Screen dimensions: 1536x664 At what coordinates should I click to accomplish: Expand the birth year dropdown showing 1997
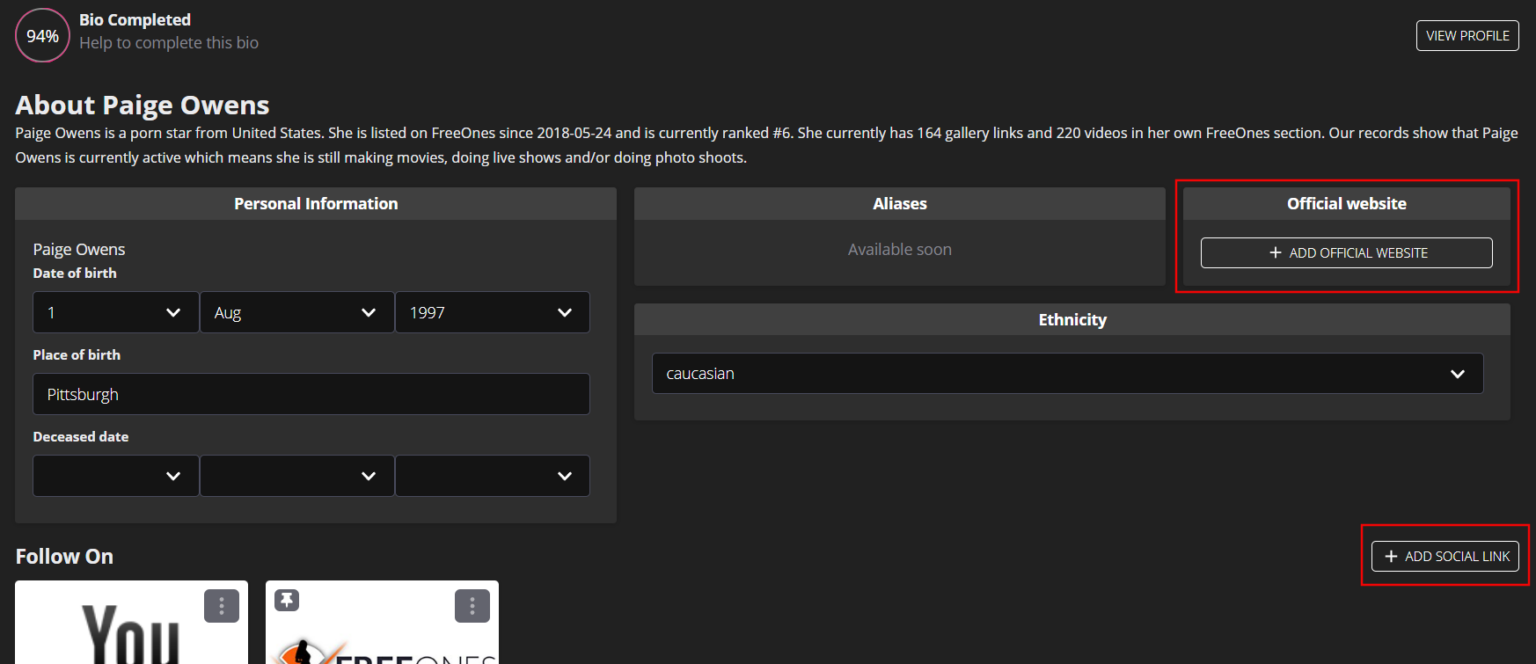[x=491, y=313]
